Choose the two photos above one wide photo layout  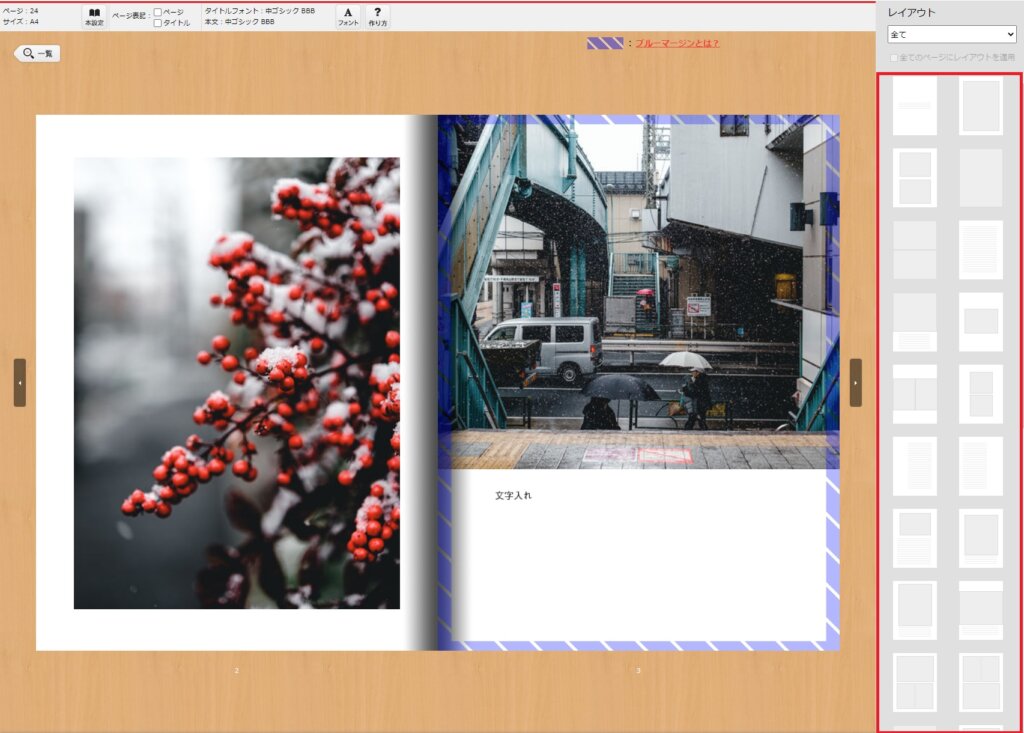[x=980, y=683]
